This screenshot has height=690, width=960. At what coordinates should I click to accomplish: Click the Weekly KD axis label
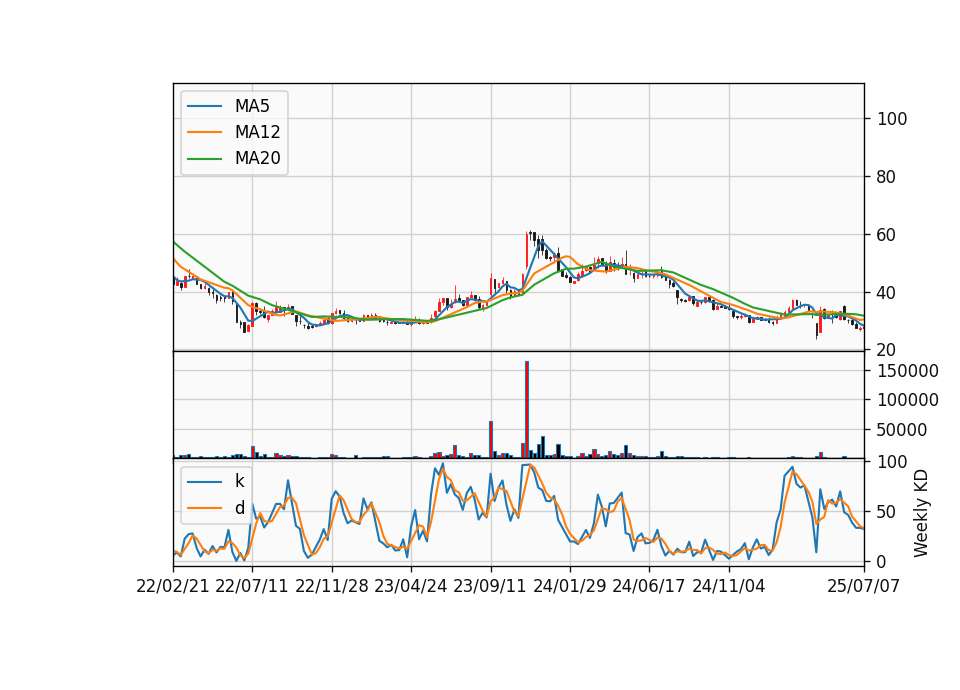pyautogui.click(x=921, y=513)
